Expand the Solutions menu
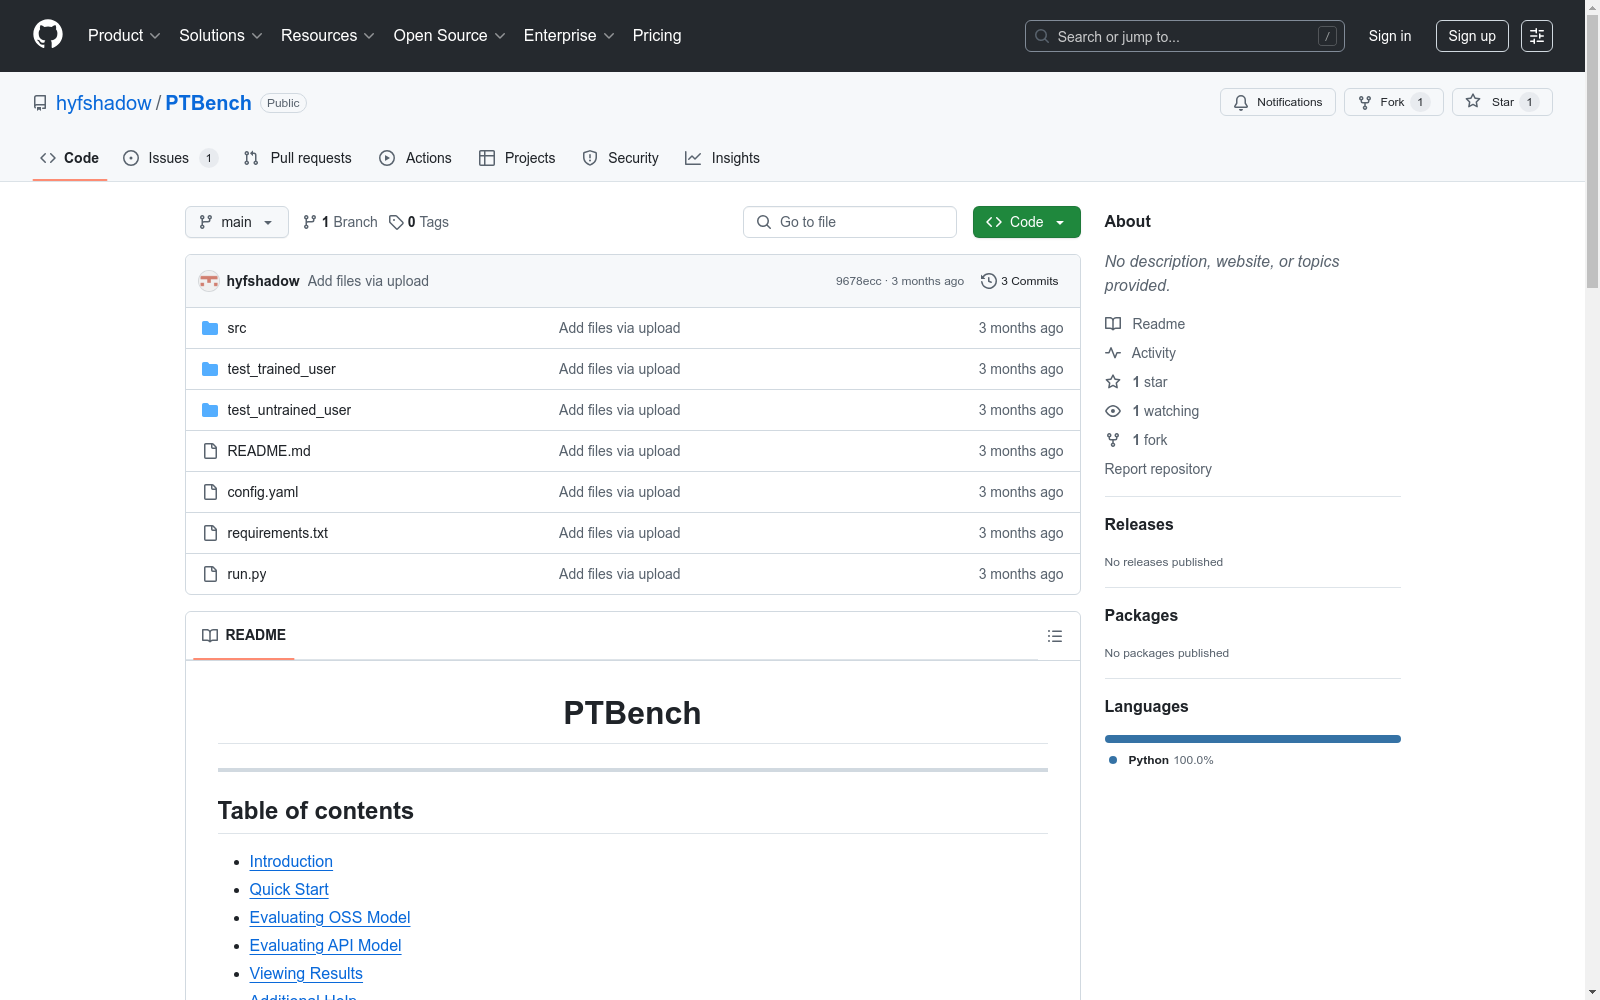This screenshot has height=1000, width=1600. [221, 36]
